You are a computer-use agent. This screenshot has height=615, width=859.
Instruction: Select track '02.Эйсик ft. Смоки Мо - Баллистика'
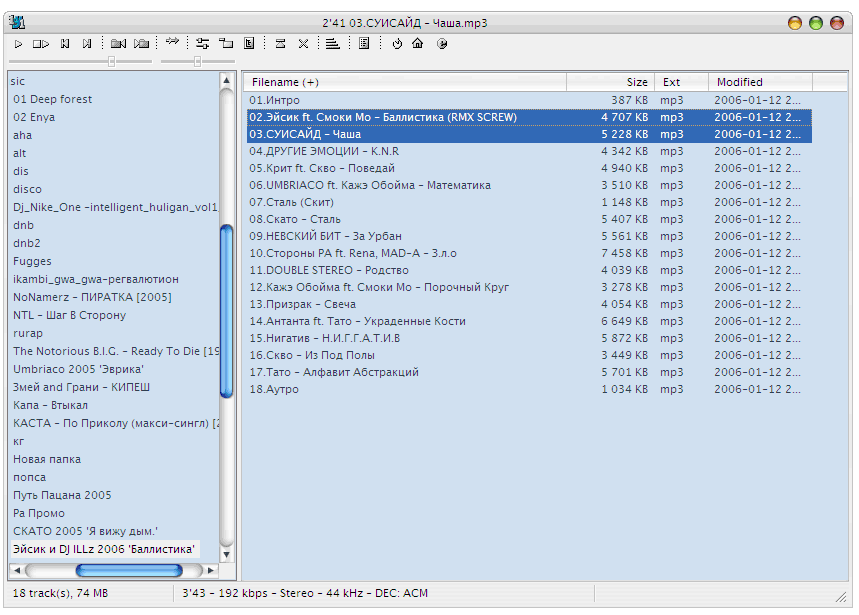[529, 117]
